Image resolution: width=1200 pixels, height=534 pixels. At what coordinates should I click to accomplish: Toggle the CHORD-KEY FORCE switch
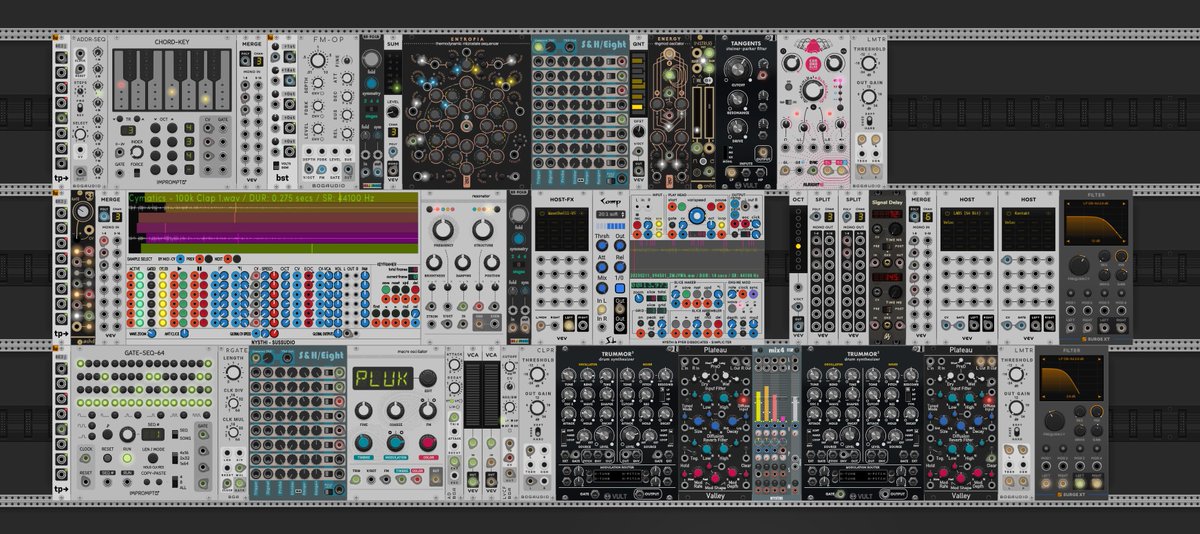pos(137,172)
